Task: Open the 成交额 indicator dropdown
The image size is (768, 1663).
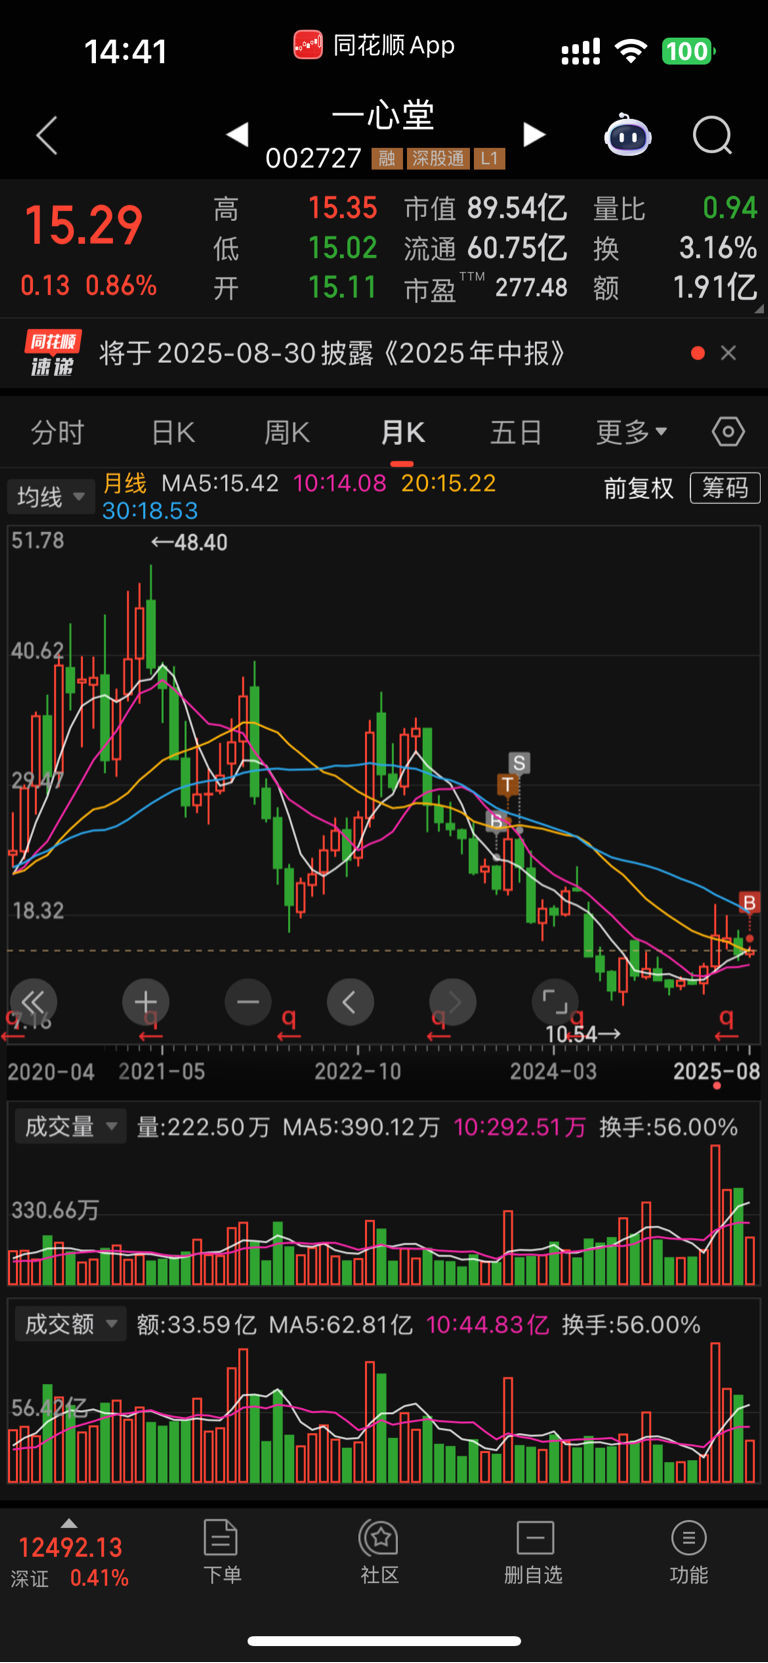Action: tap(70, 1324)
